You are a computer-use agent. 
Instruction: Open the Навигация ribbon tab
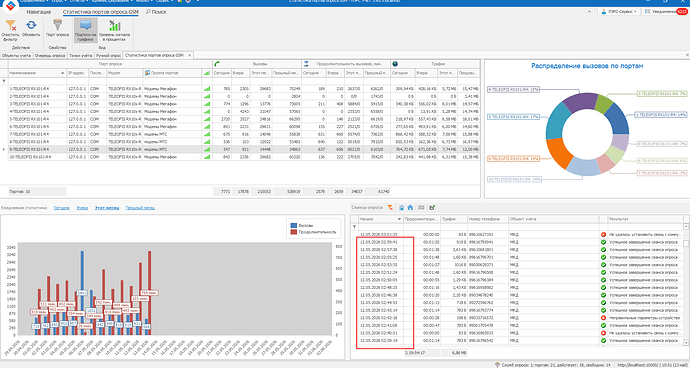tap(39, 12)
